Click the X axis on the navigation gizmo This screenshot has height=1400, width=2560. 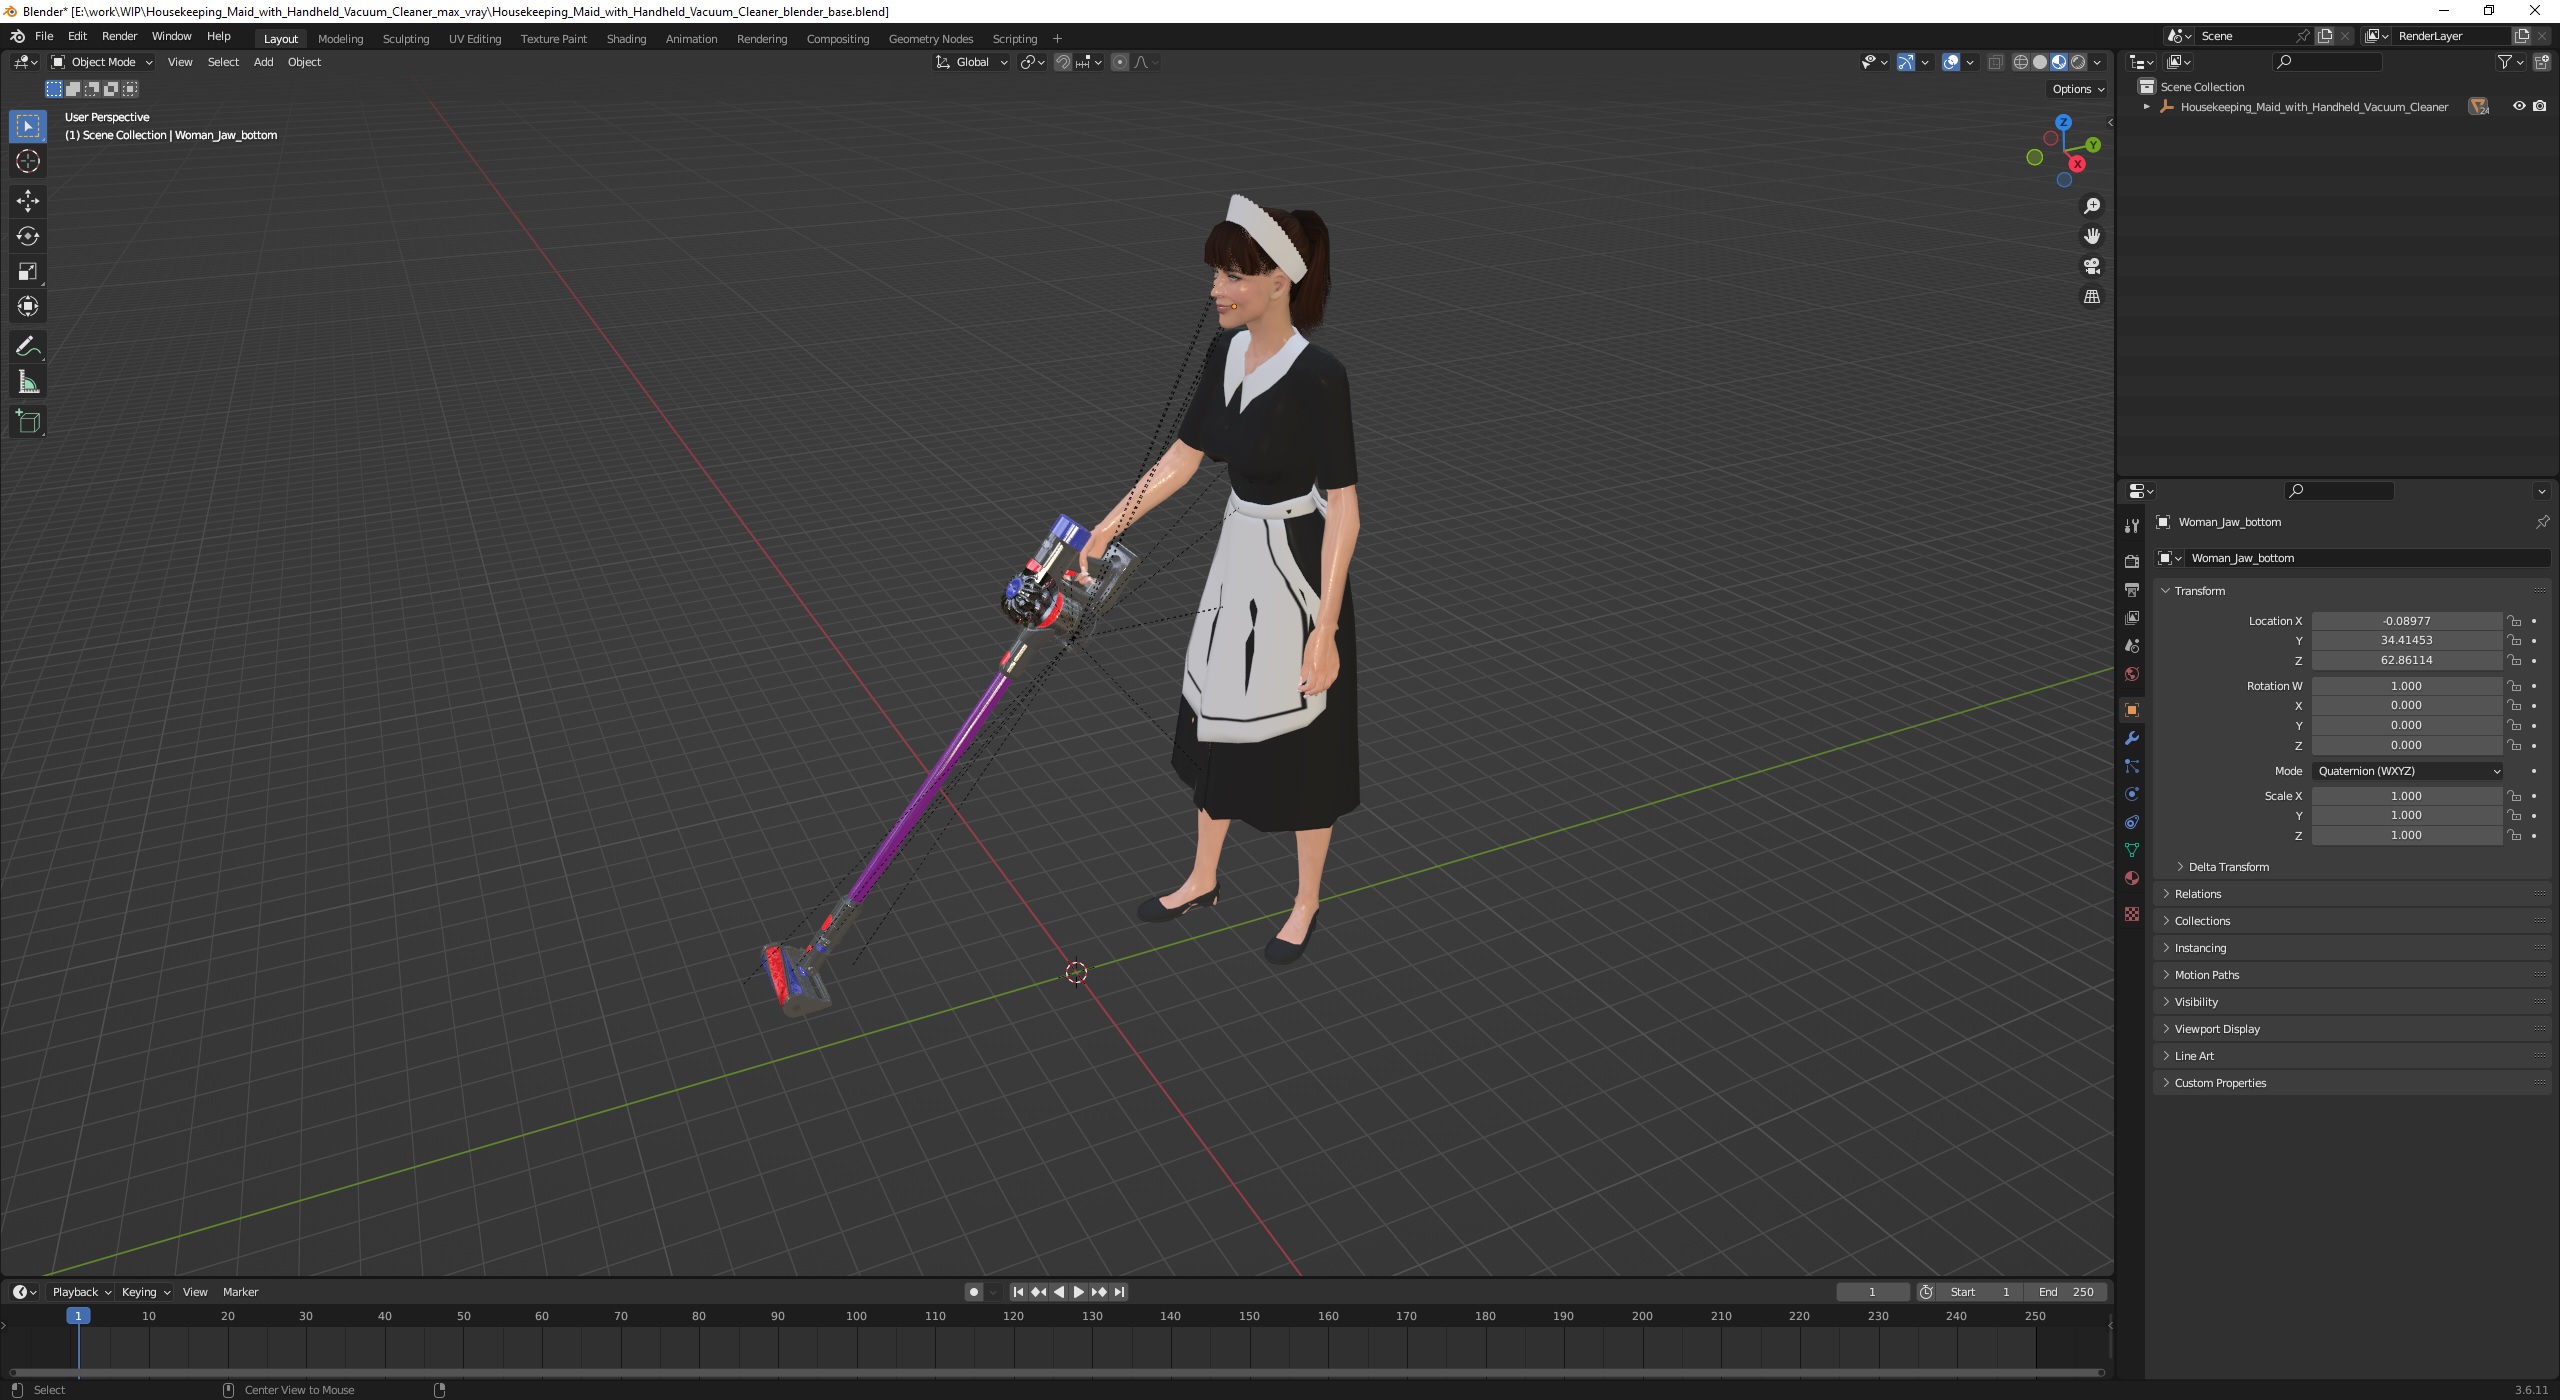[2077, 164]
